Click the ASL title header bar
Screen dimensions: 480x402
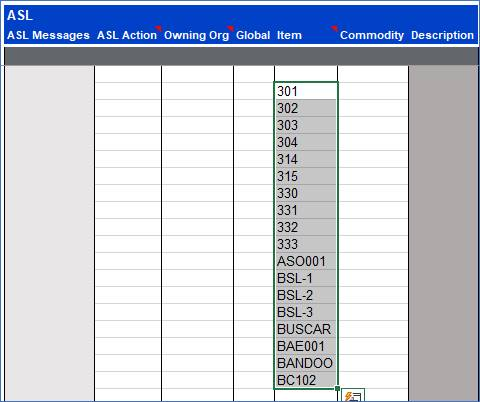click(x=241, y=15)
